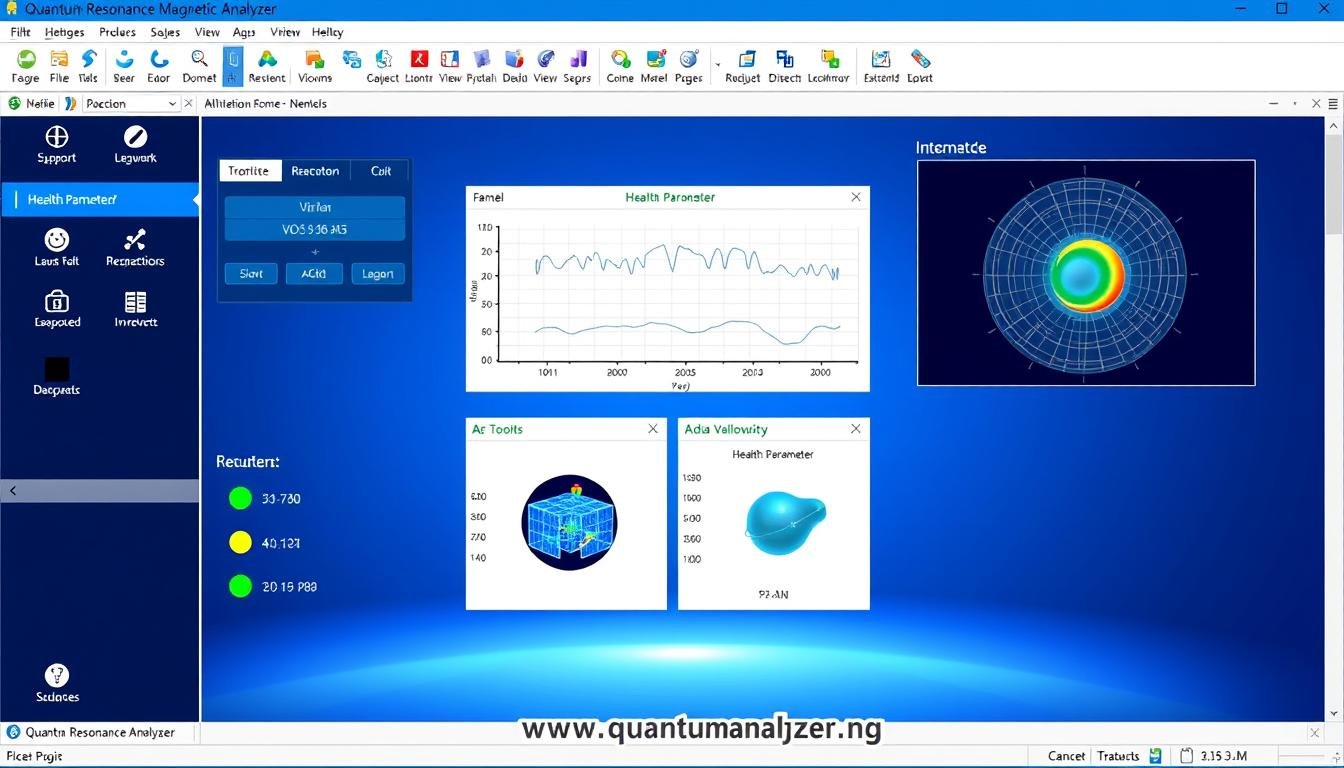This screenshot has width=1344, height=768.
Task: Expand the Poccion dropdown
Action: point(172,103)
